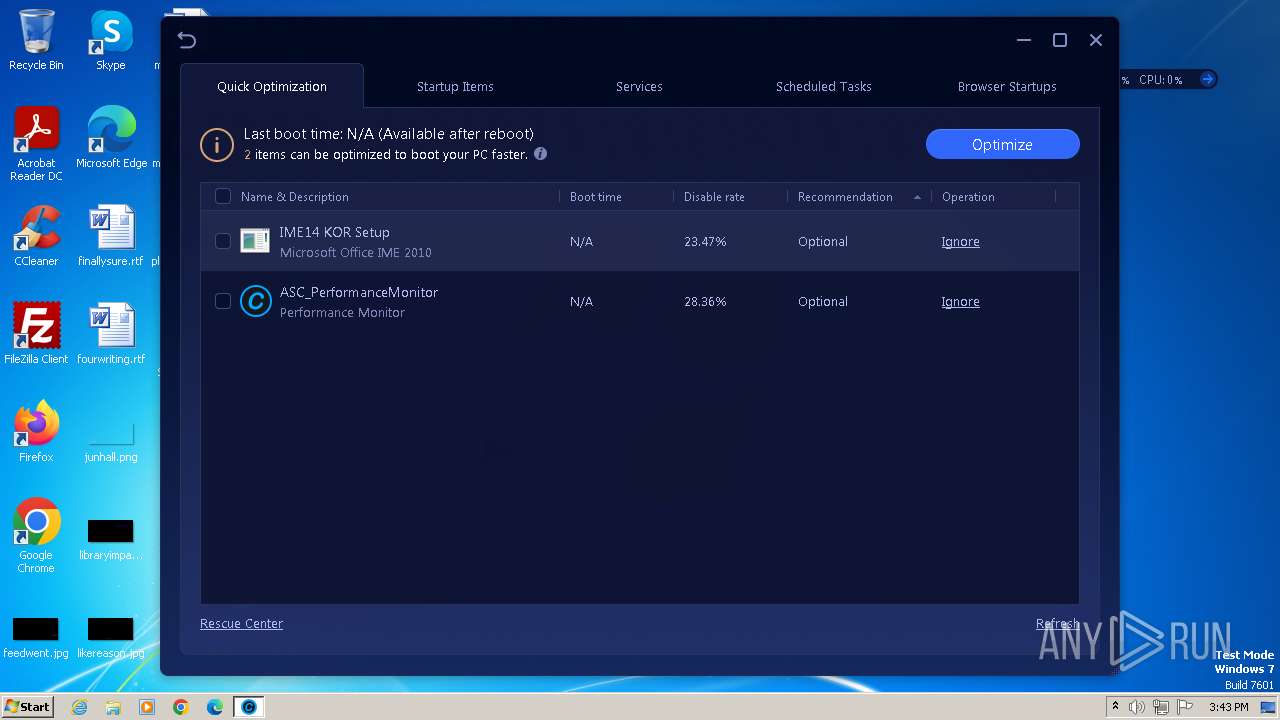Screen dimensions: 1280x720
Task: Select the CCleaner desktop shortcut
Action: coord(36,236)
